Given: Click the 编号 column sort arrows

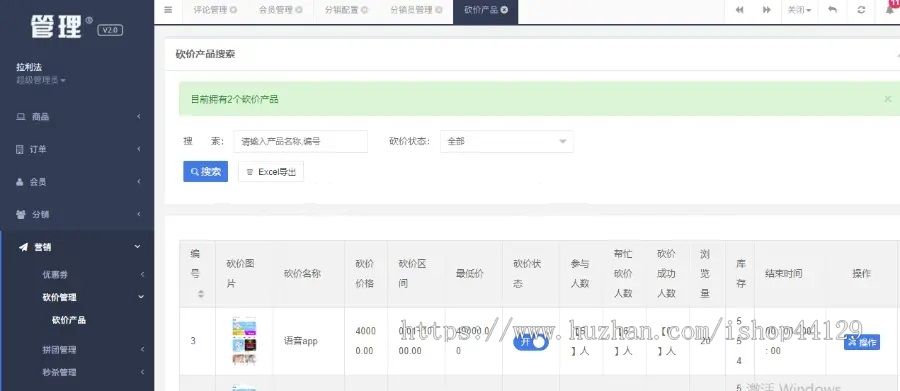Looking at the screenshot, I should (200, 294).
